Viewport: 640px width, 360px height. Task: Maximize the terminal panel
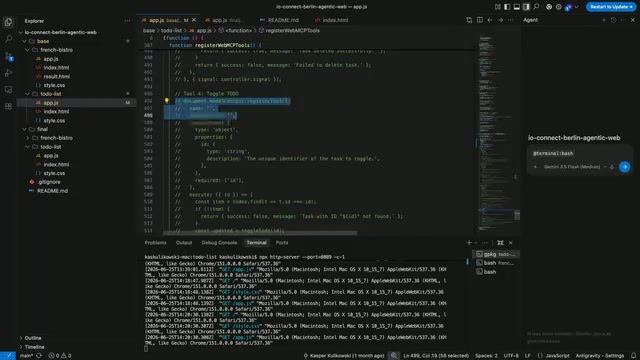pos(500,242)
